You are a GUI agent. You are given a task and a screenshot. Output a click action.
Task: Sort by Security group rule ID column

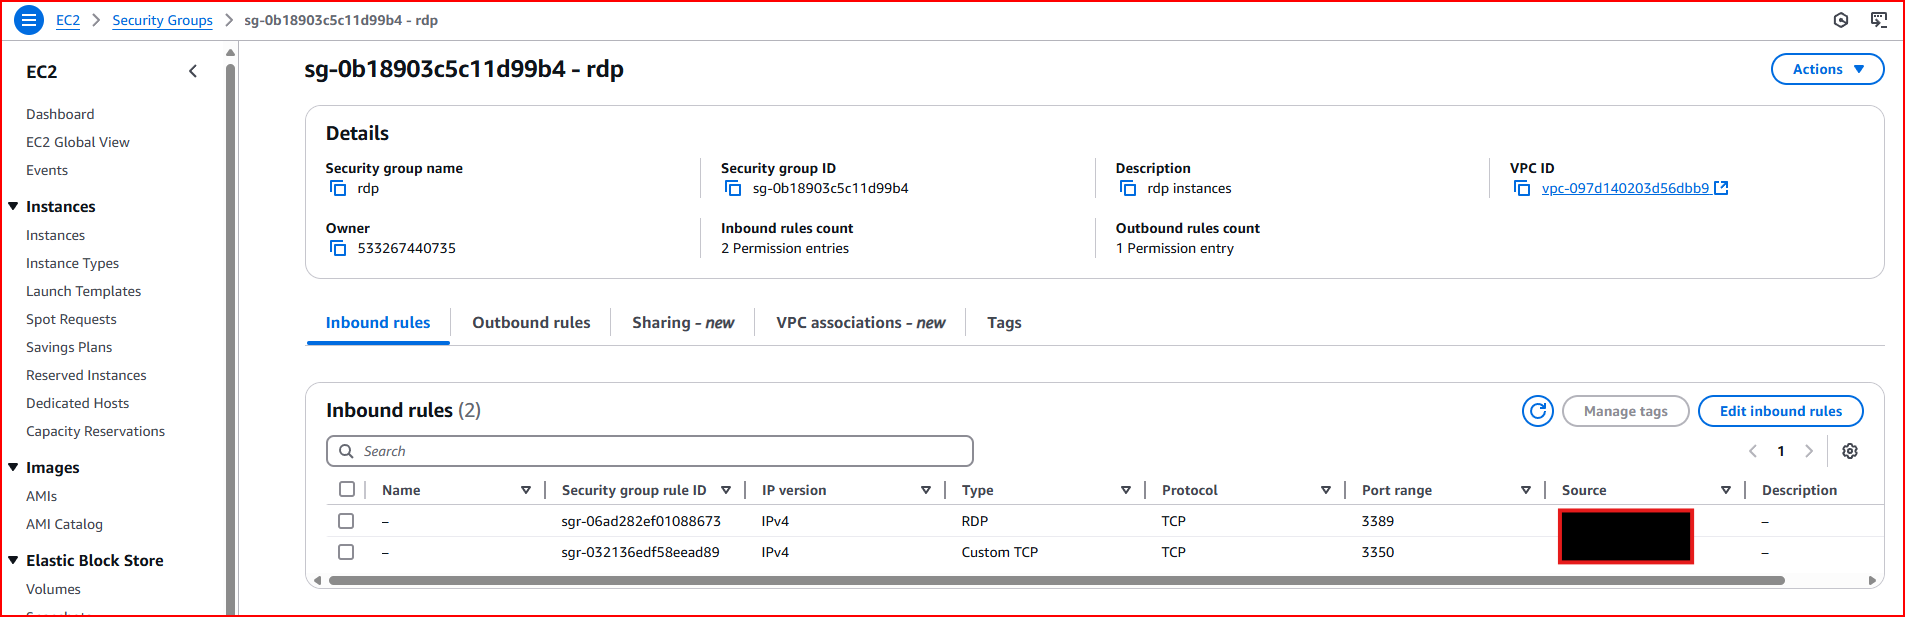726,490
